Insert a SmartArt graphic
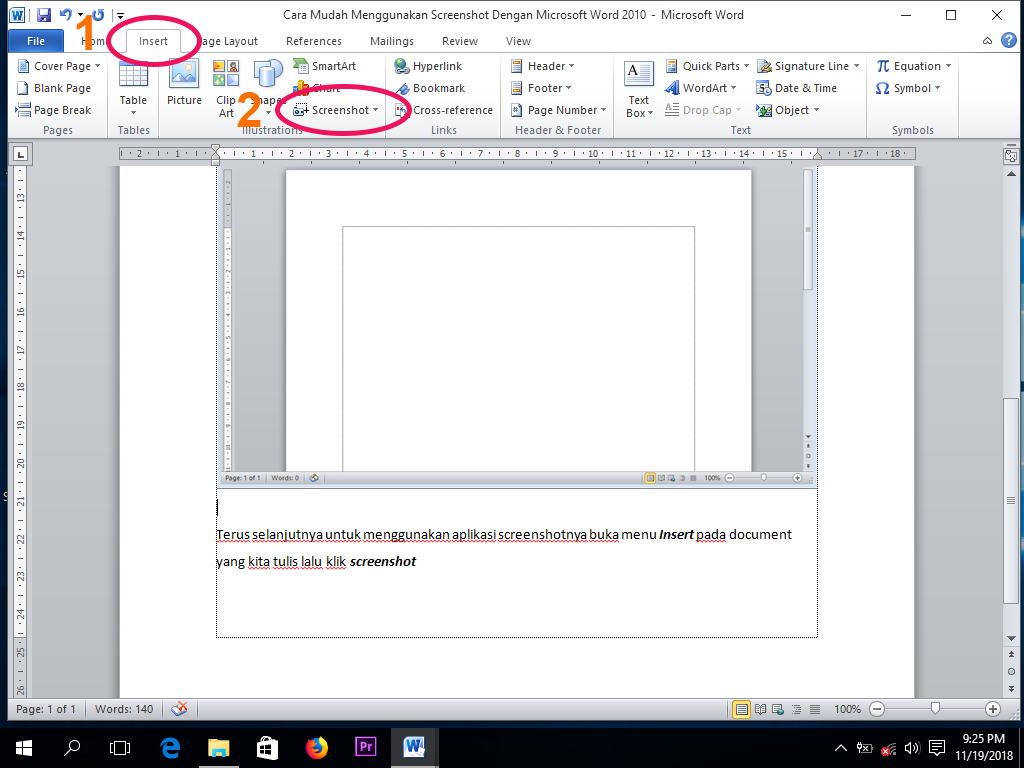 click(x=325, y=66)
